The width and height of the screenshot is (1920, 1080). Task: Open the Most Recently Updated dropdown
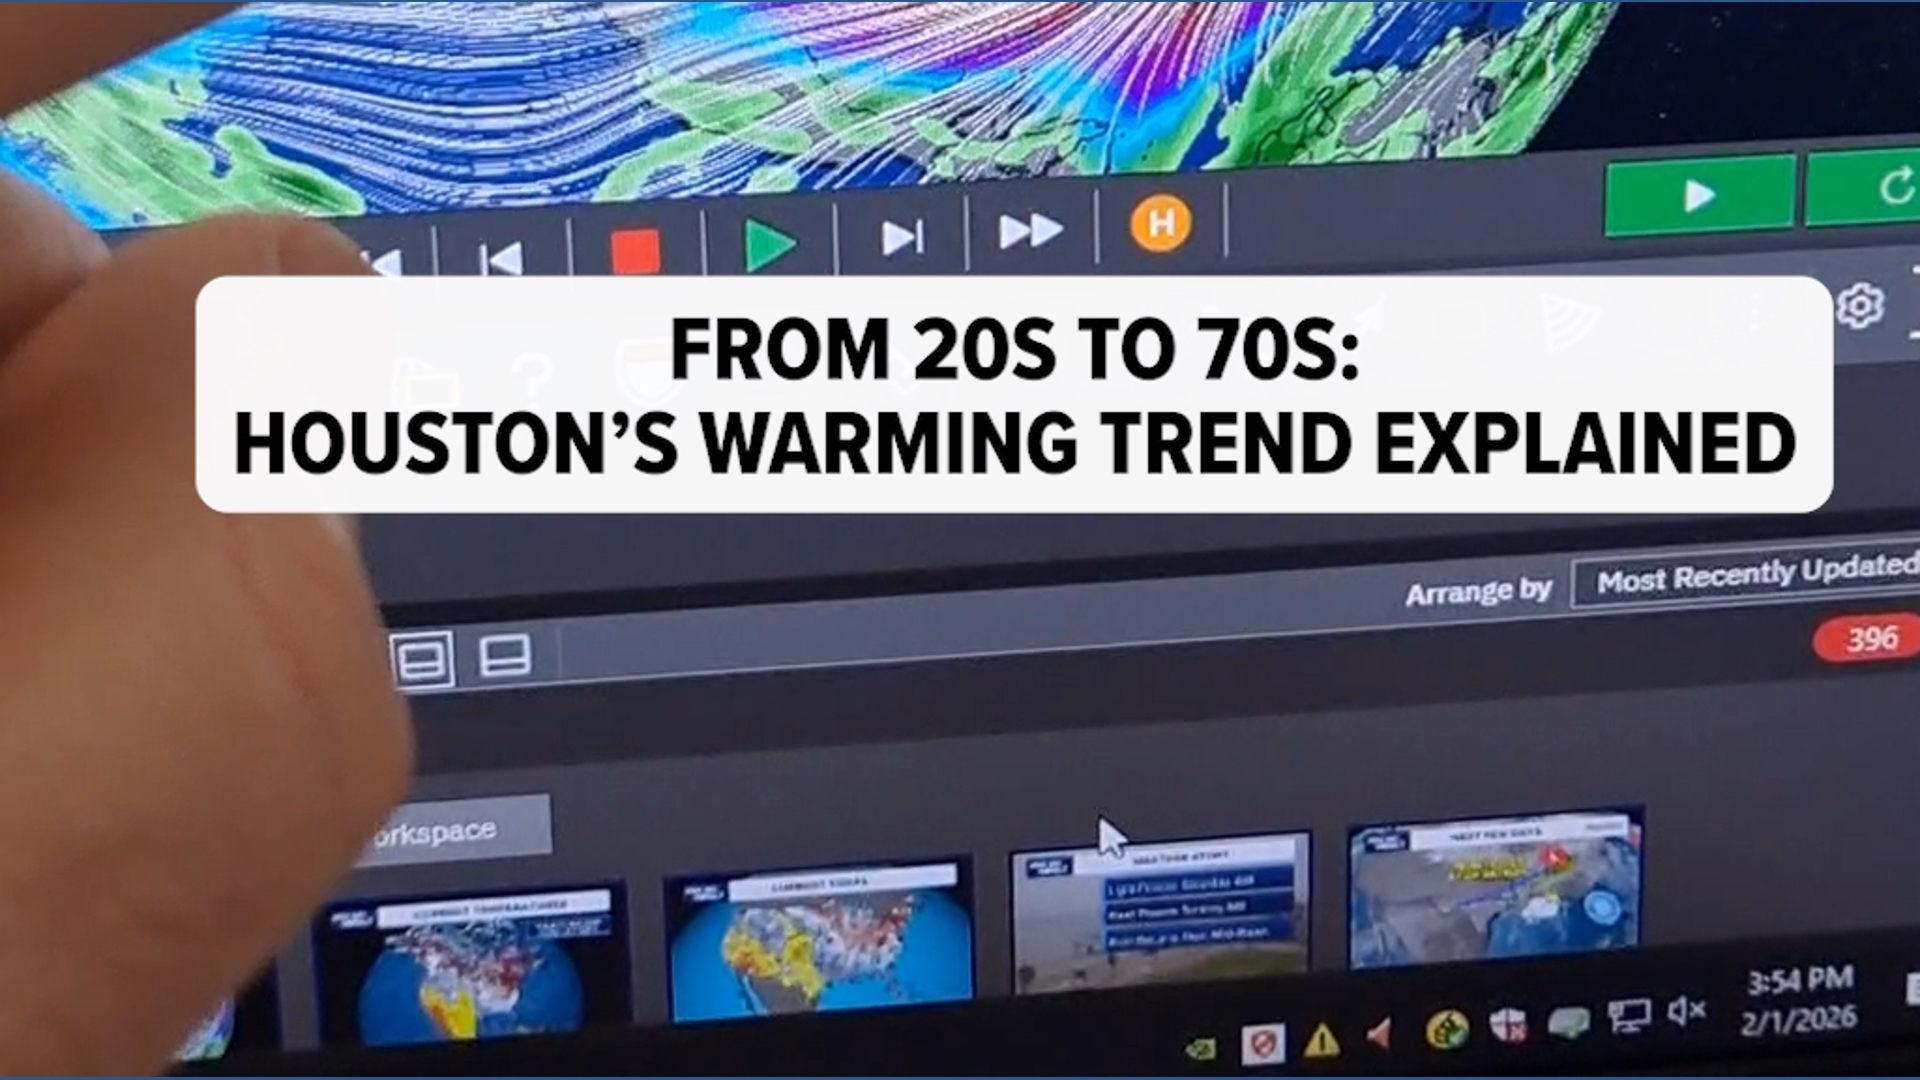click(1746, 576)
